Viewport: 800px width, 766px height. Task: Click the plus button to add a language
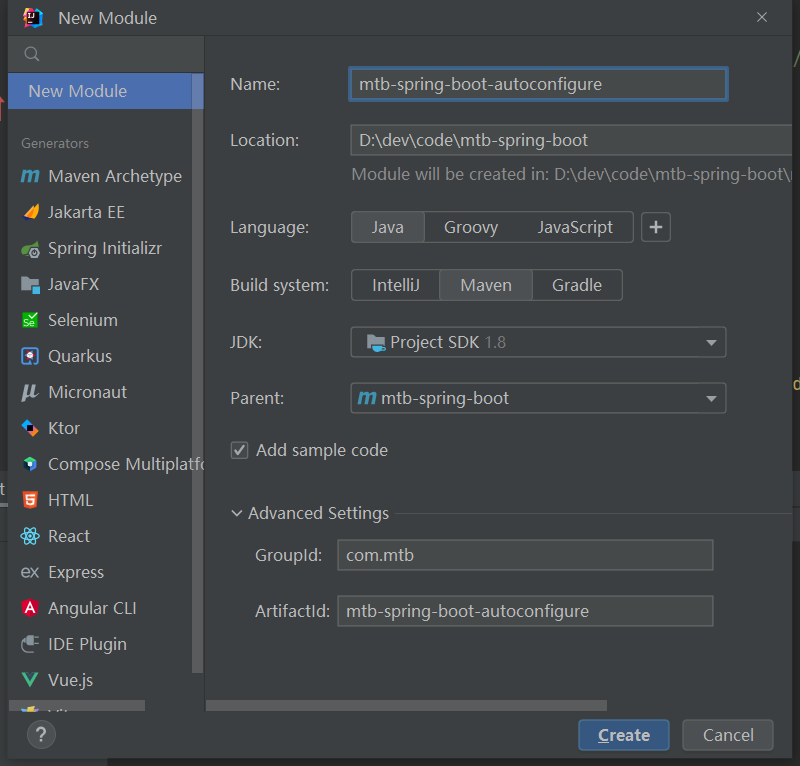(656, 227)
